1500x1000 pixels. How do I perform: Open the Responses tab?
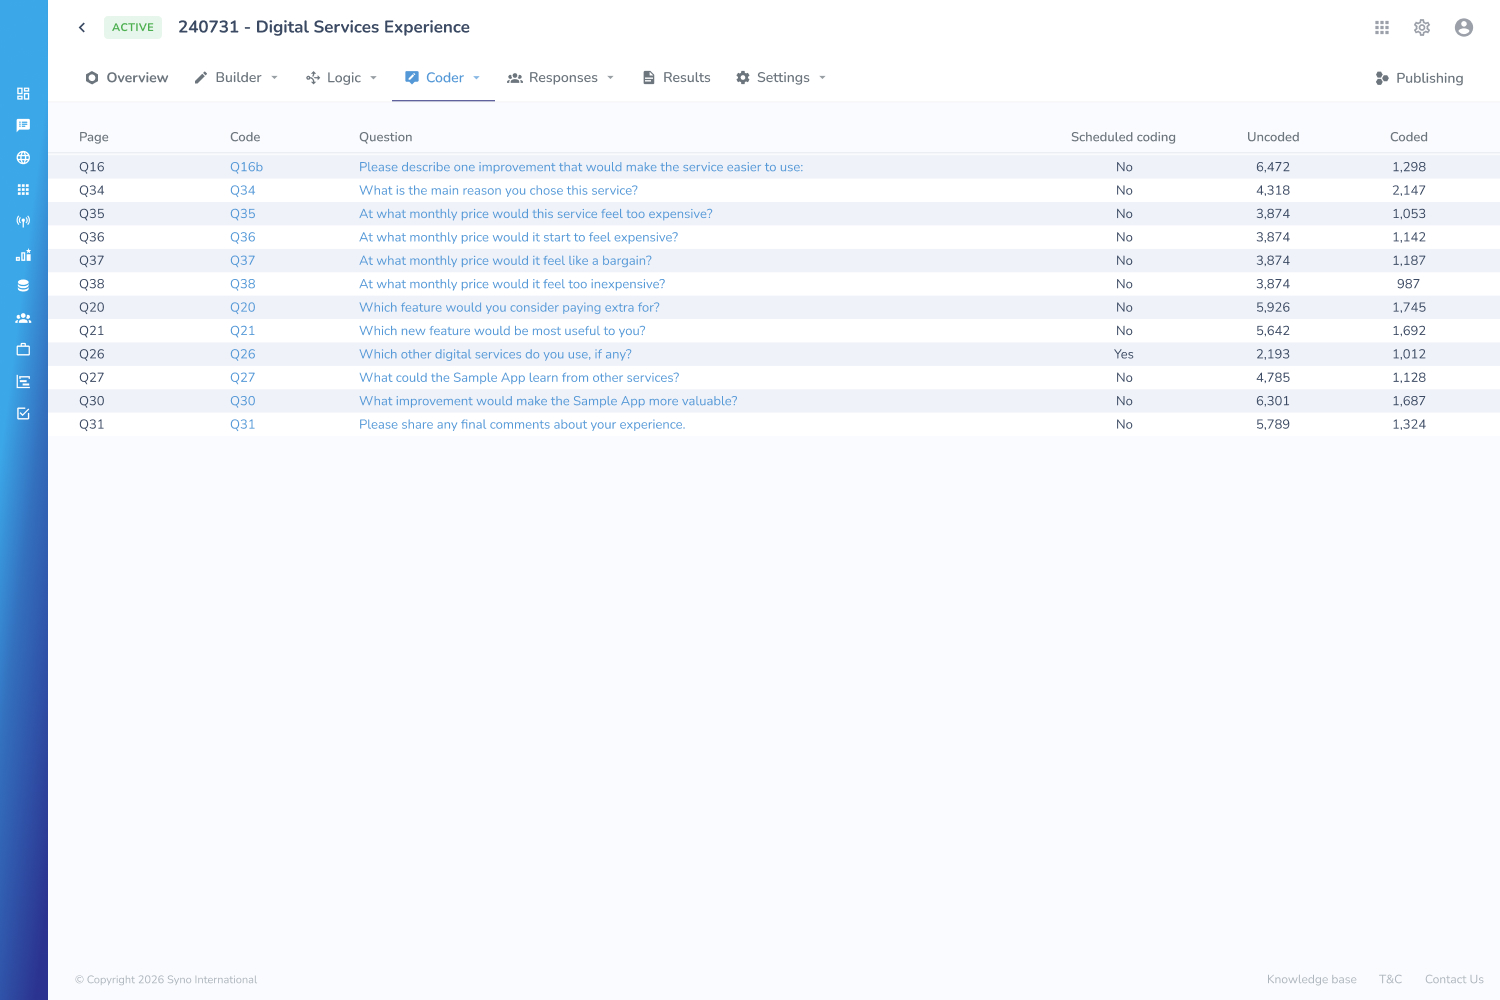coord(552,78)
